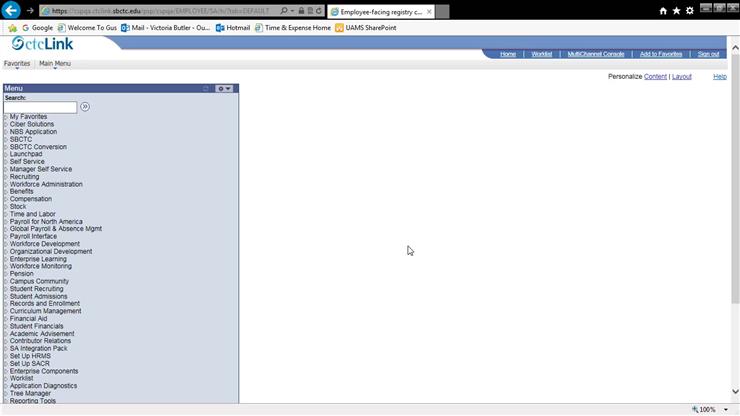The image size is (740, 416).
Task: Click the page vertical scrollbar
Action: tap(735, 230)
